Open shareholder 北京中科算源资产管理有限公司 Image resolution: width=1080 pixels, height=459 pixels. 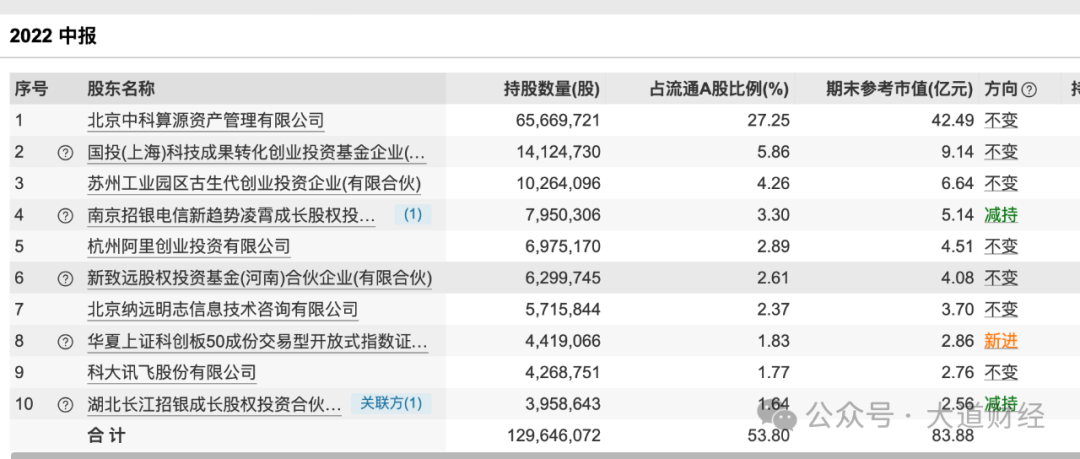tap(206, 121)
